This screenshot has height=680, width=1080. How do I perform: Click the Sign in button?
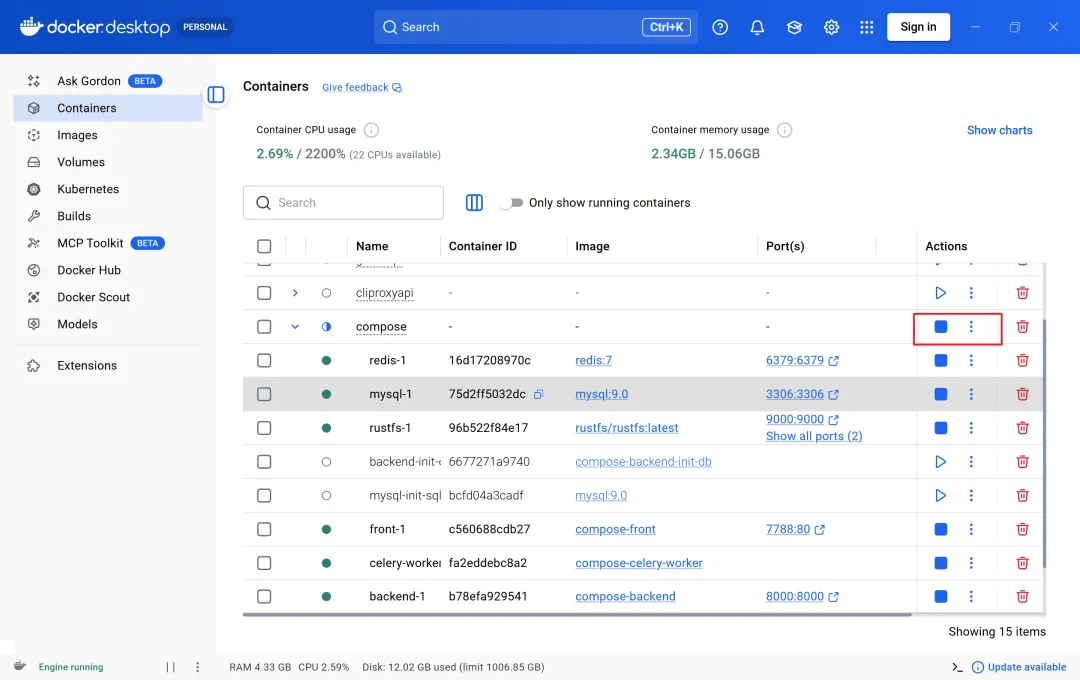pos(918,27)
